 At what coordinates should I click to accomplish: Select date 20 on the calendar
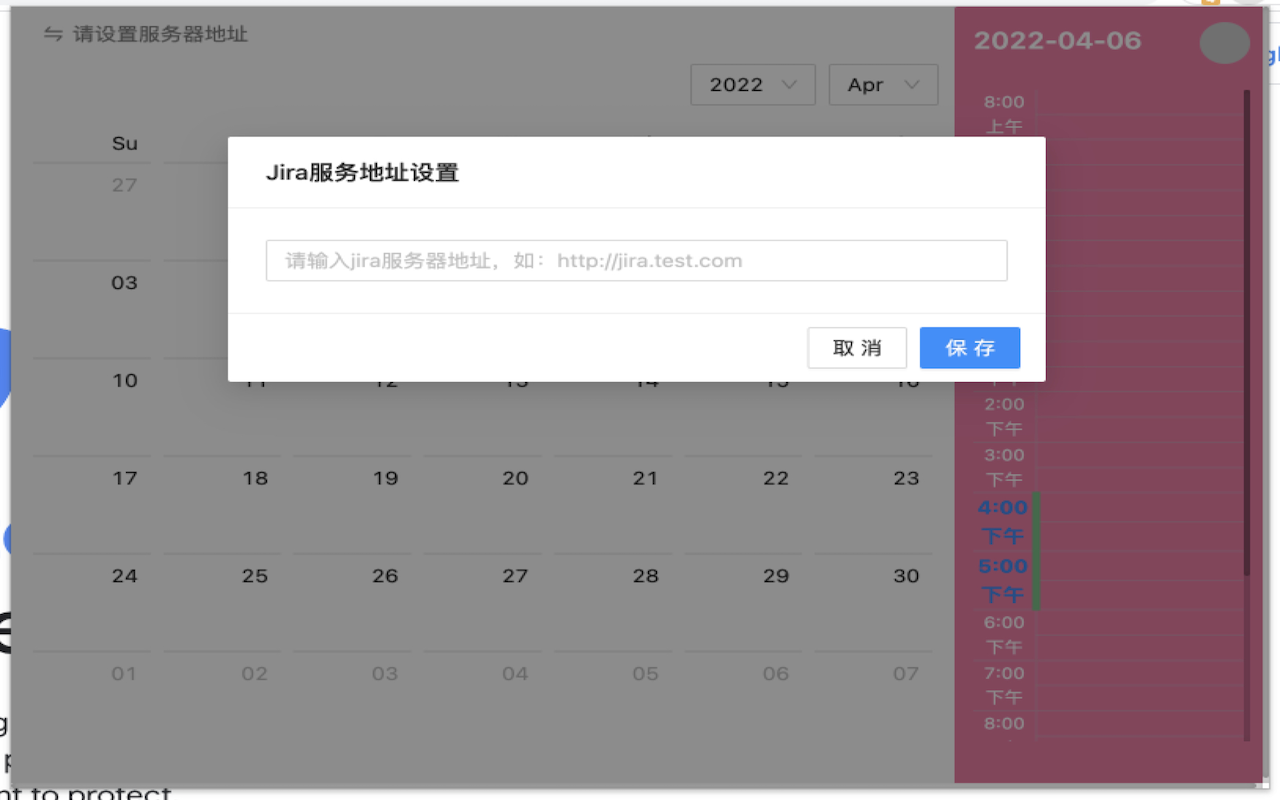tap(515, 478)
